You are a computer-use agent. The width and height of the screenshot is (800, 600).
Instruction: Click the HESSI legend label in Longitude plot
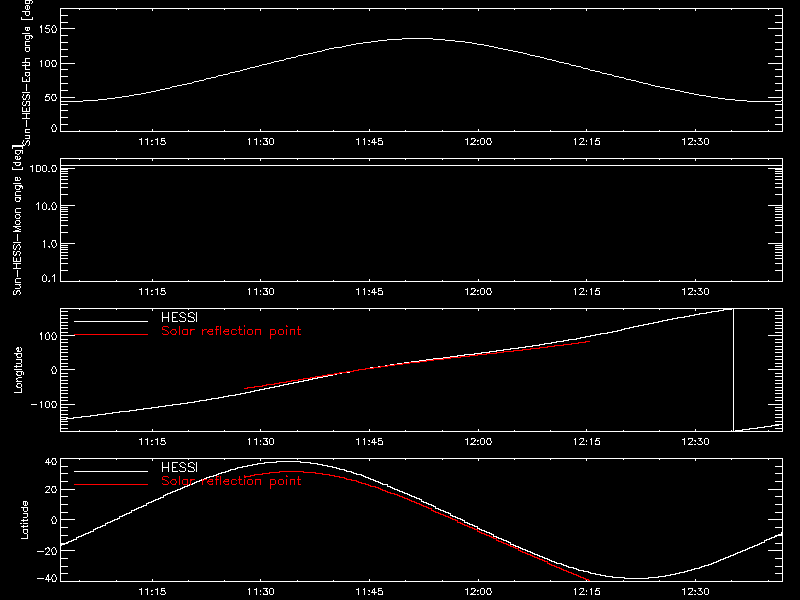coord(179,317)
